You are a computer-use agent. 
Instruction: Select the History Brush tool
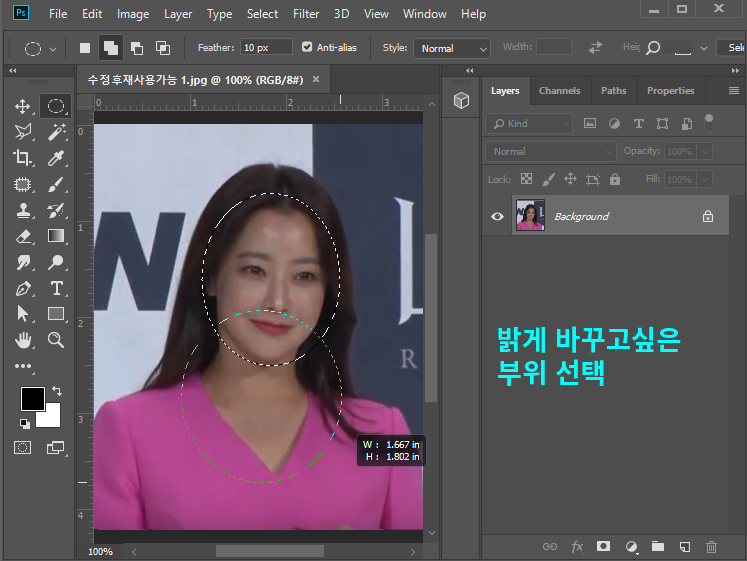(x=56, y=210)
